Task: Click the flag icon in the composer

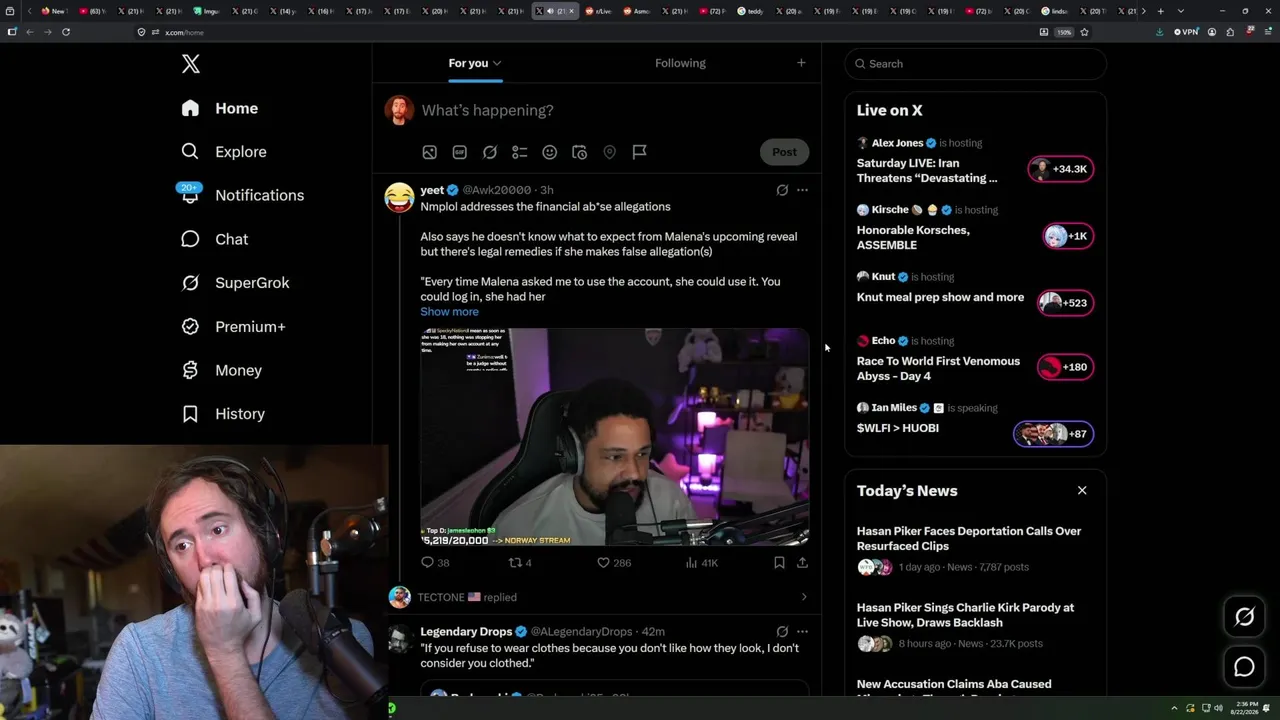Action: tap(639, 152)
